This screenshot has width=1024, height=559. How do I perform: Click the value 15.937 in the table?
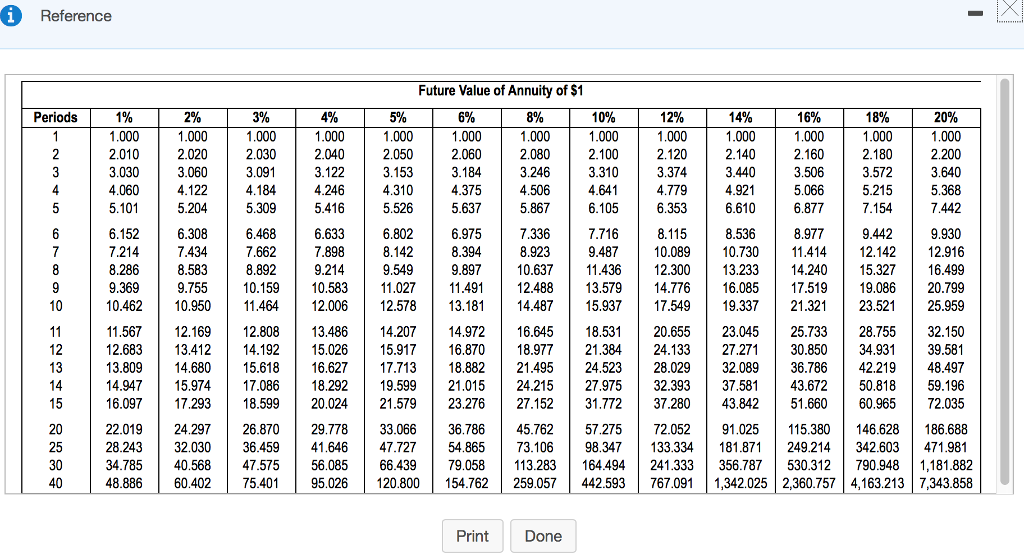[x=603, y=306]
